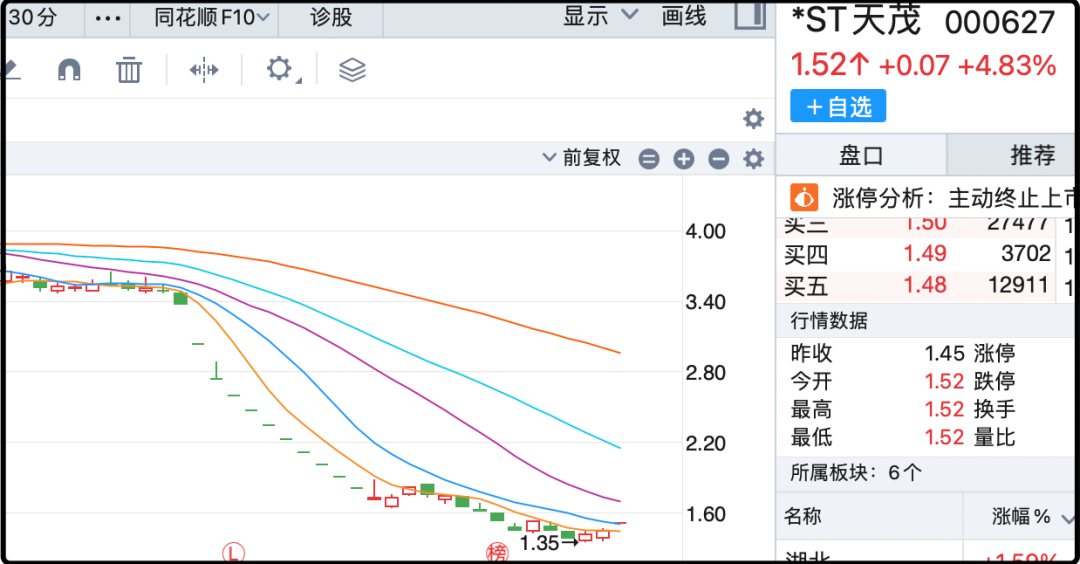Click the red L marker on chart
The height and width of the screenshot is (564, 1080).
click(233, 552)
